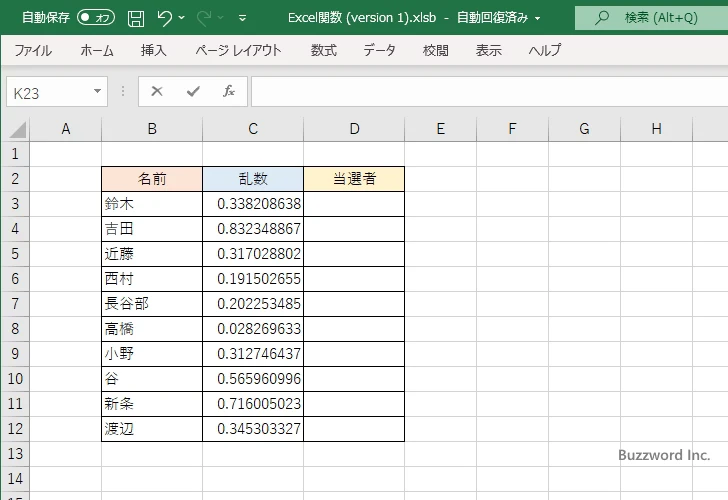Select column C header

253,129
